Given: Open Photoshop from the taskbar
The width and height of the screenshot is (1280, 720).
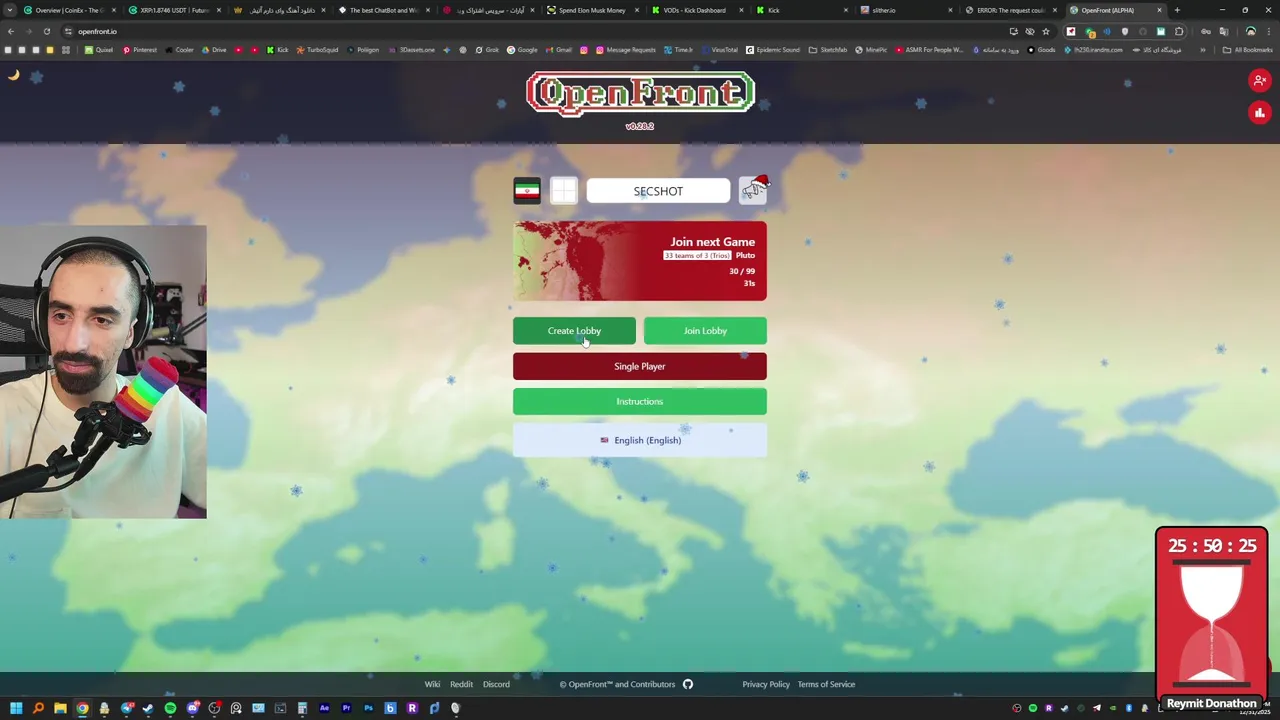Looking at the screenshot, I should tap(368, 708).
